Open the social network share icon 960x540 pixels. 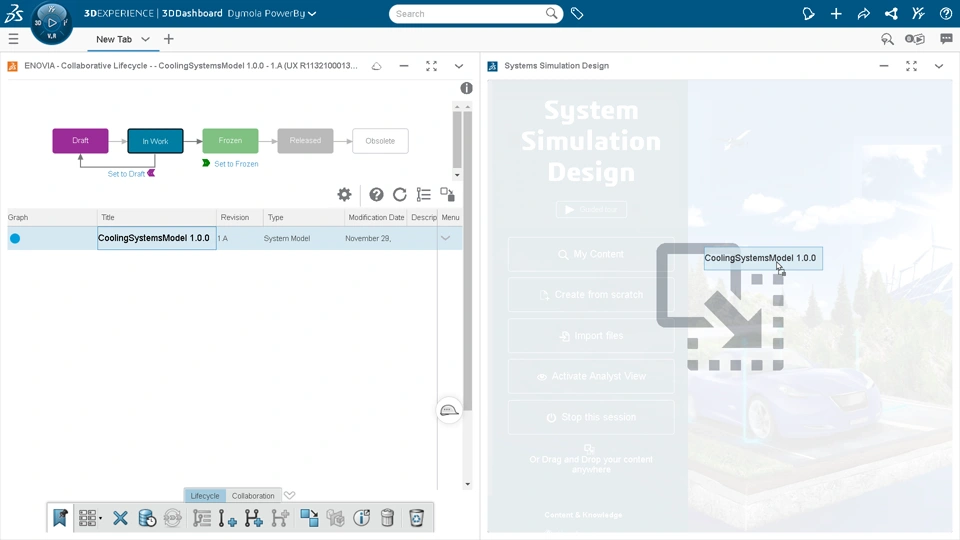tap(891, 13)
